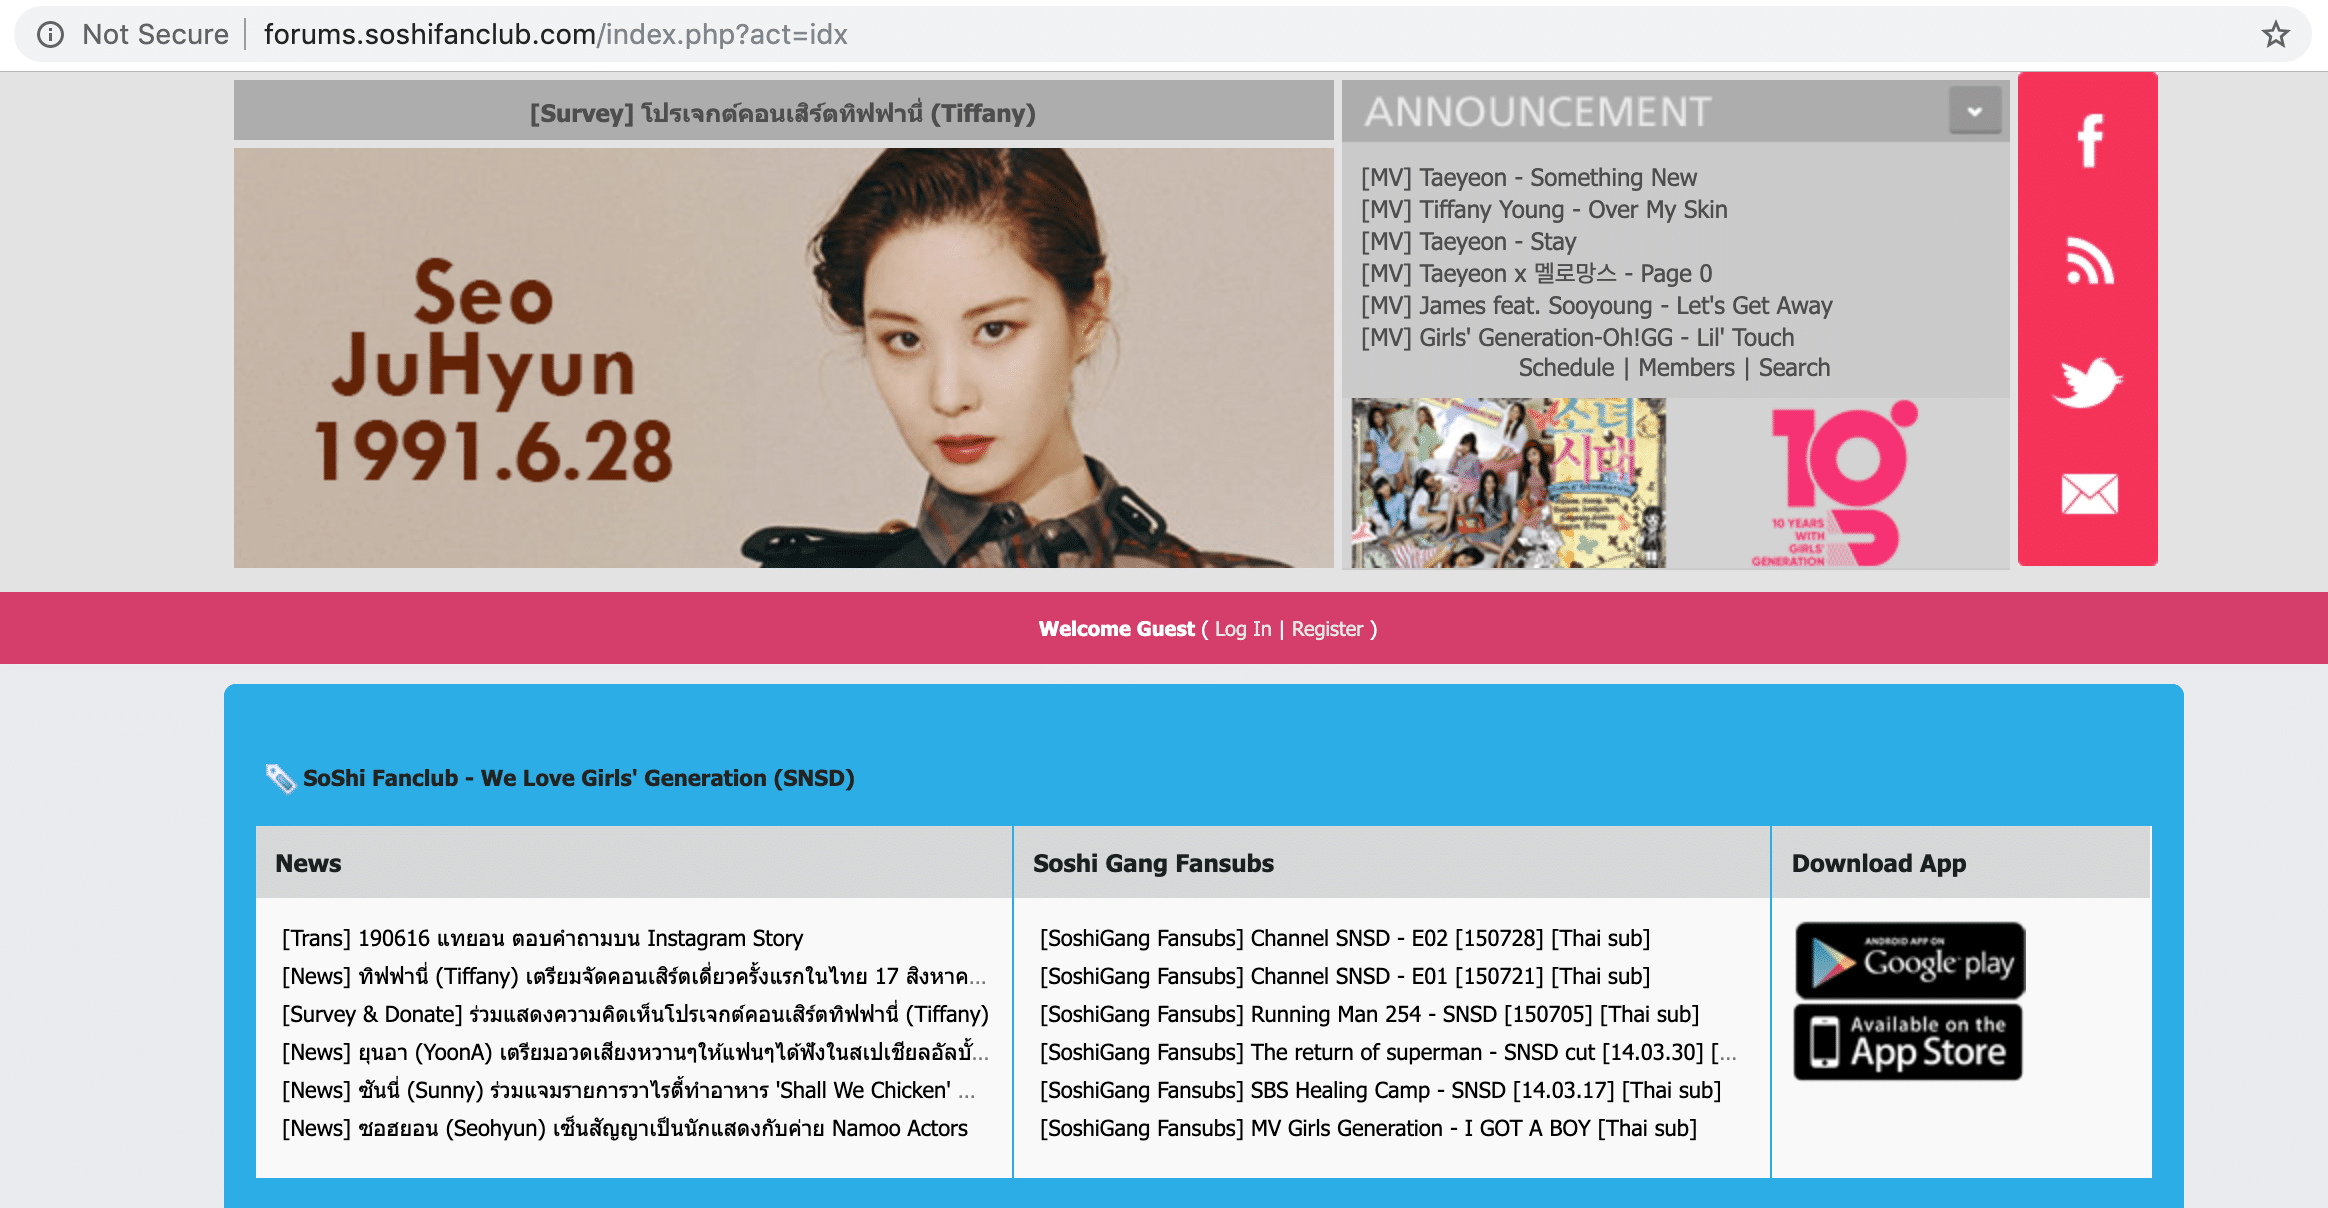
Task: Click the Girls' Generation album cover thumbnail
Action: pos(1508,483)
